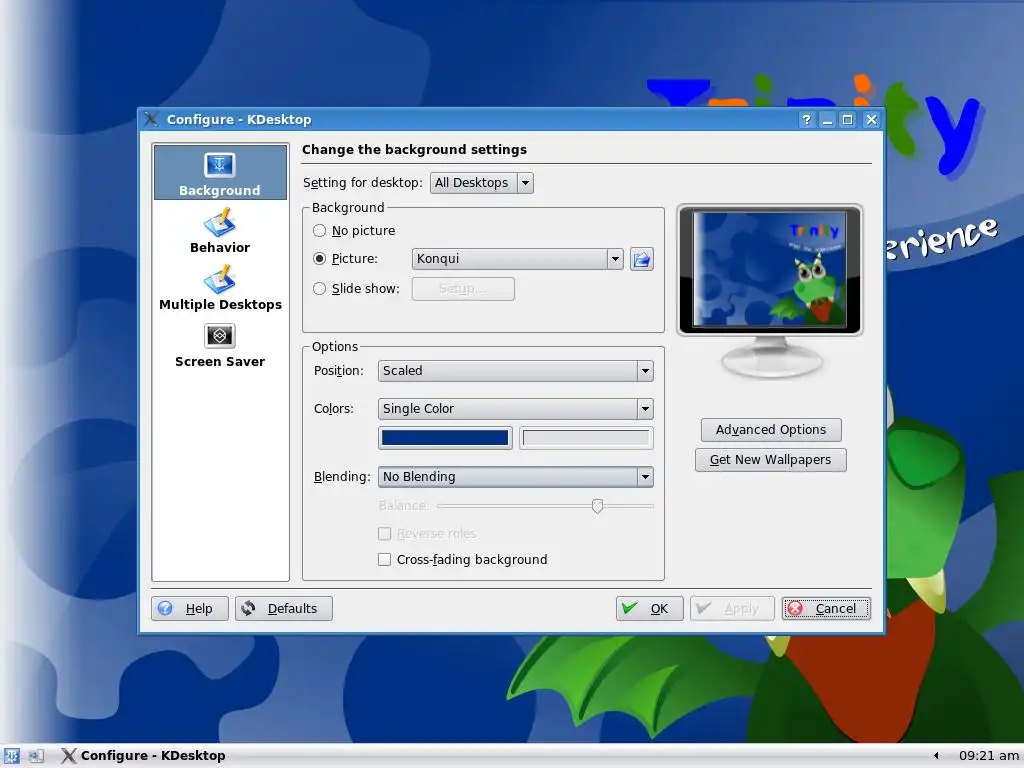Click Get New Wallpapers

[x=771, y=460]
